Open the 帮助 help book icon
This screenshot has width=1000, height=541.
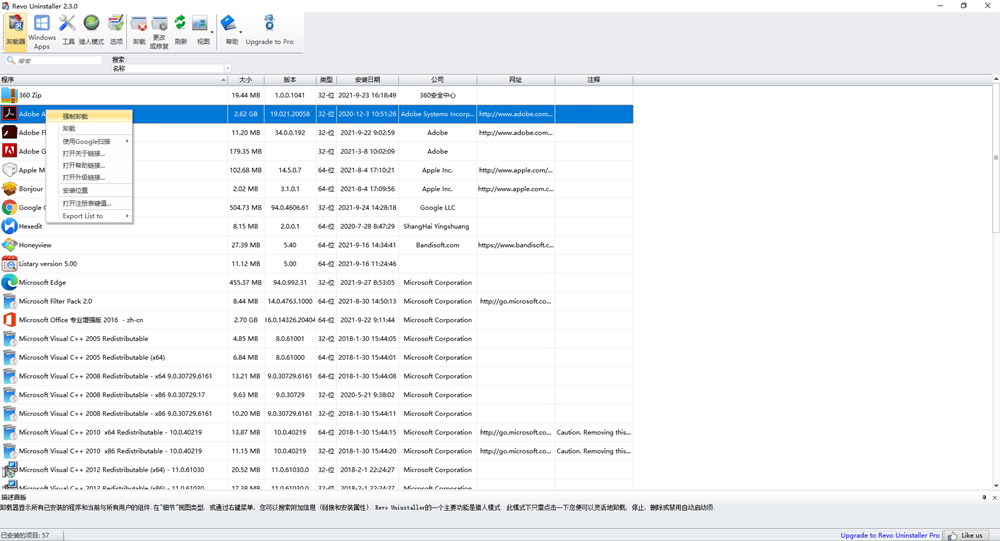(x=228, y=24)
